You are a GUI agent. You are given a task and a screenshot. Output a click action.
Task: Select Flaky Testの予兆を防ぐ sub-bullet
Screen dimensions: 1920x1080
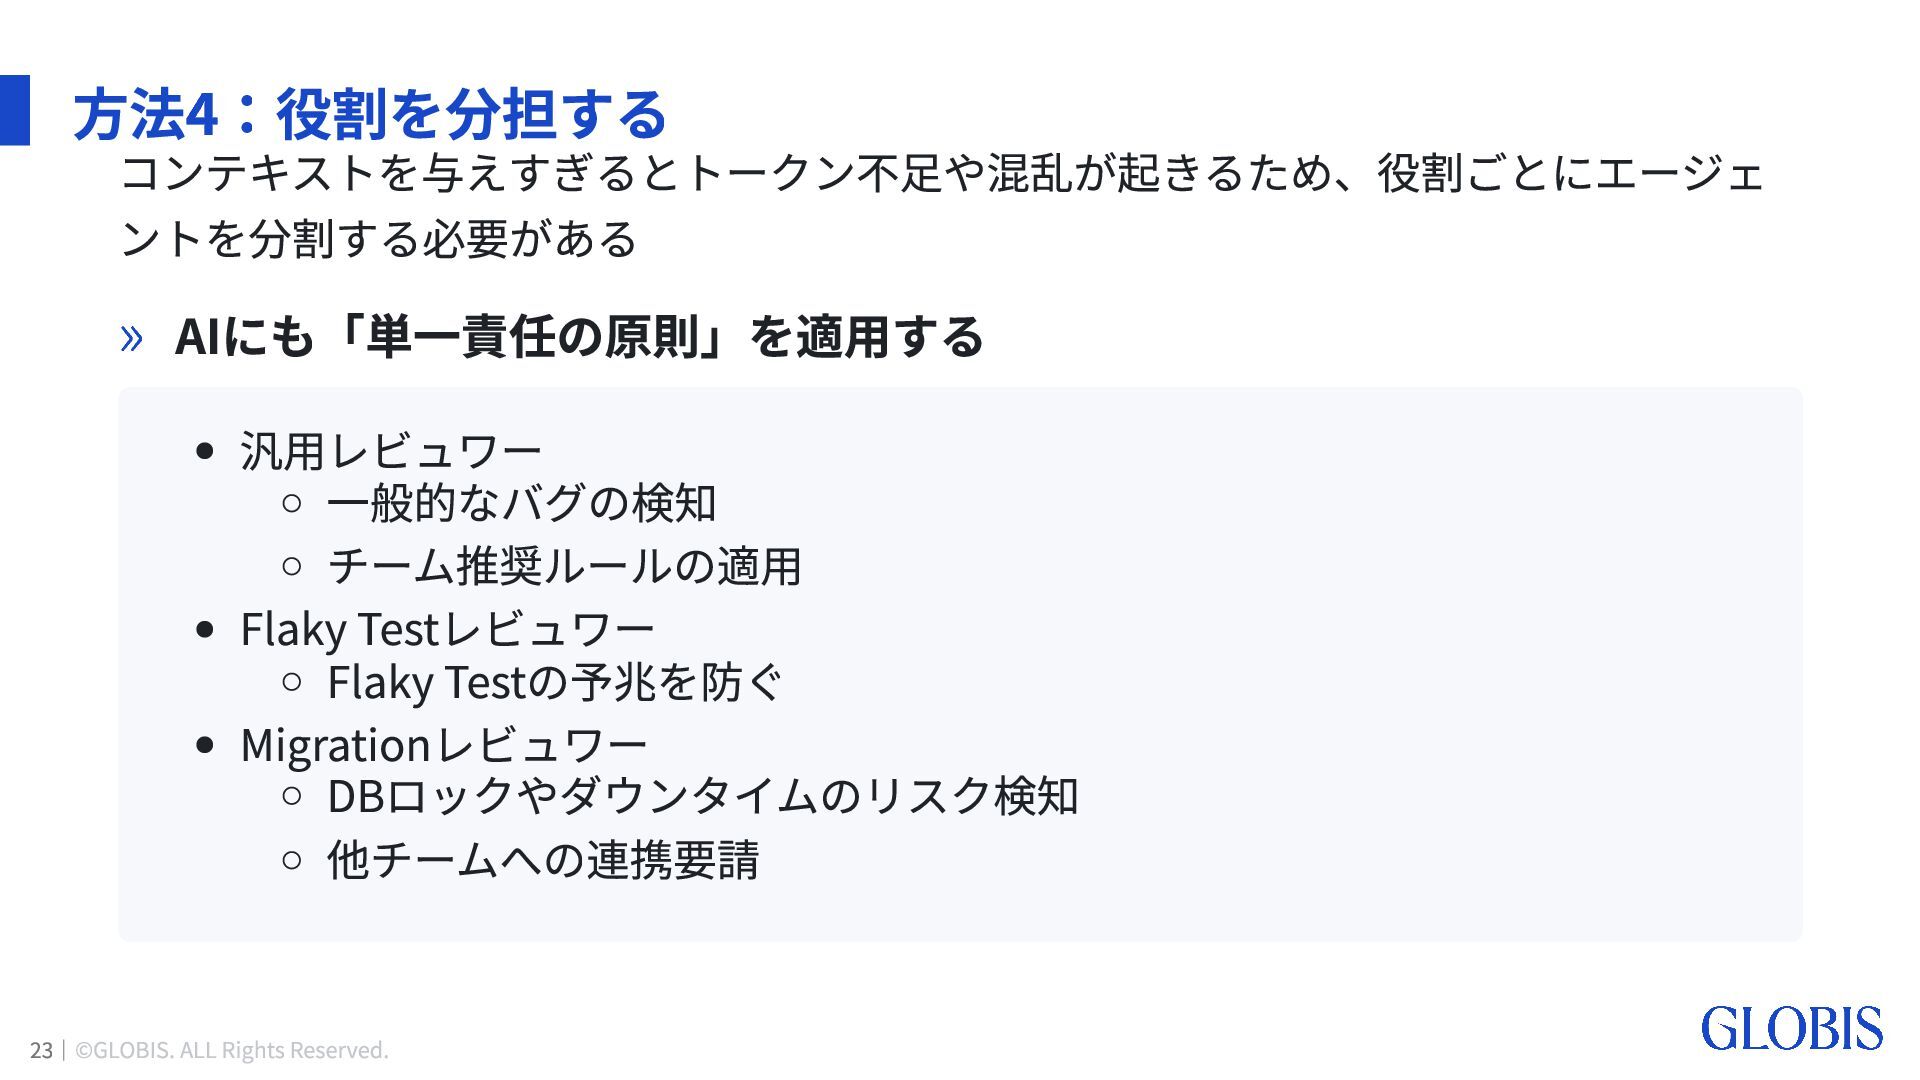pyautogui.click(x=555, y=682)
